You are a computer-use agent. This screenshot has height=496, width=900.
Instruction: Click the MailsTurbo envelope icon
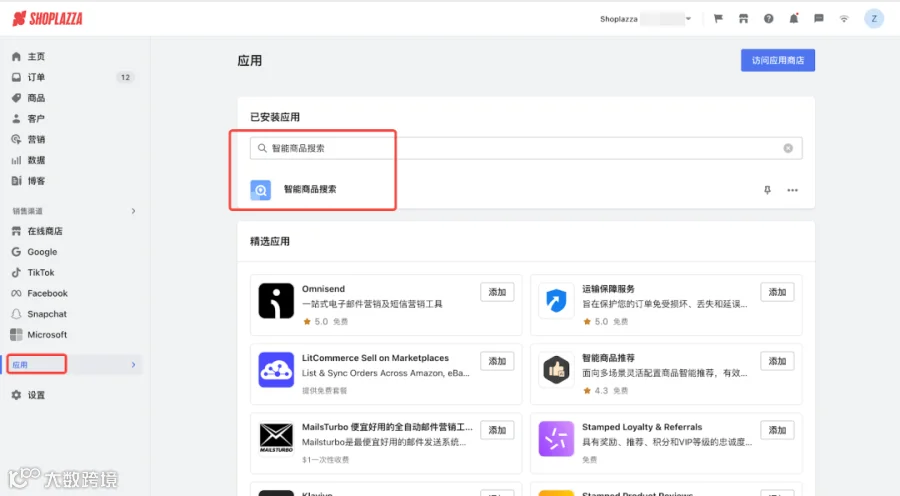point(276,438)
